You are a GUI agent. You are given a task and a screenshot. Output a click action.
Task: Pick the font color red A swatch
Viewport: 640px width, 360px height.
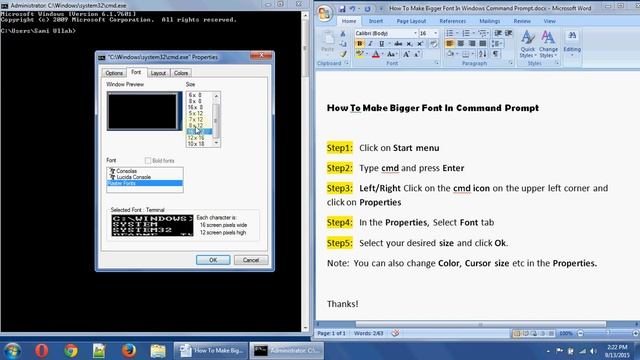pyautogui.click(x=376, y=54)
